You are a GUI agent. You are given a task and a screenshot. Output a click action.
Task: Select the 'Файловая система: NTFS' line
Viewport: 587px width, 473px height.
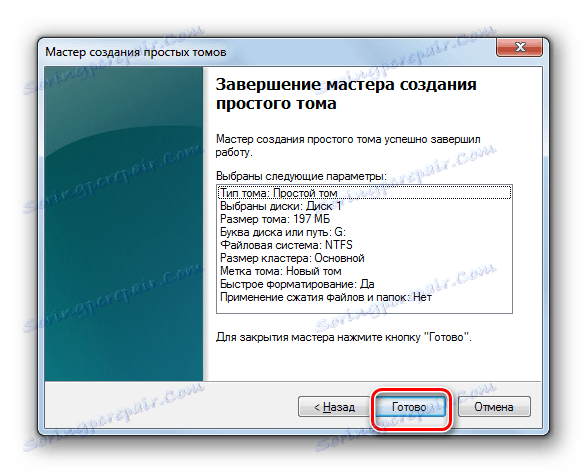[x=364, y=245]
